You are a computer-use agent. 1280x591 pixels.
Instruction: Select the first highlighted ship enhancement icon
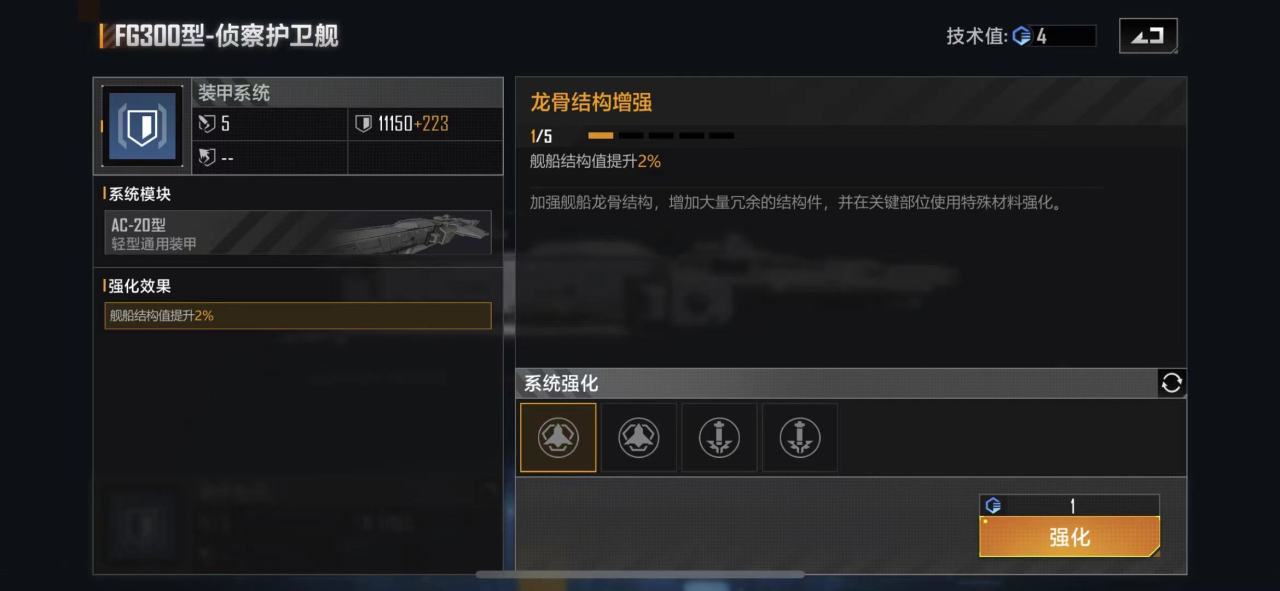[558, 437]
